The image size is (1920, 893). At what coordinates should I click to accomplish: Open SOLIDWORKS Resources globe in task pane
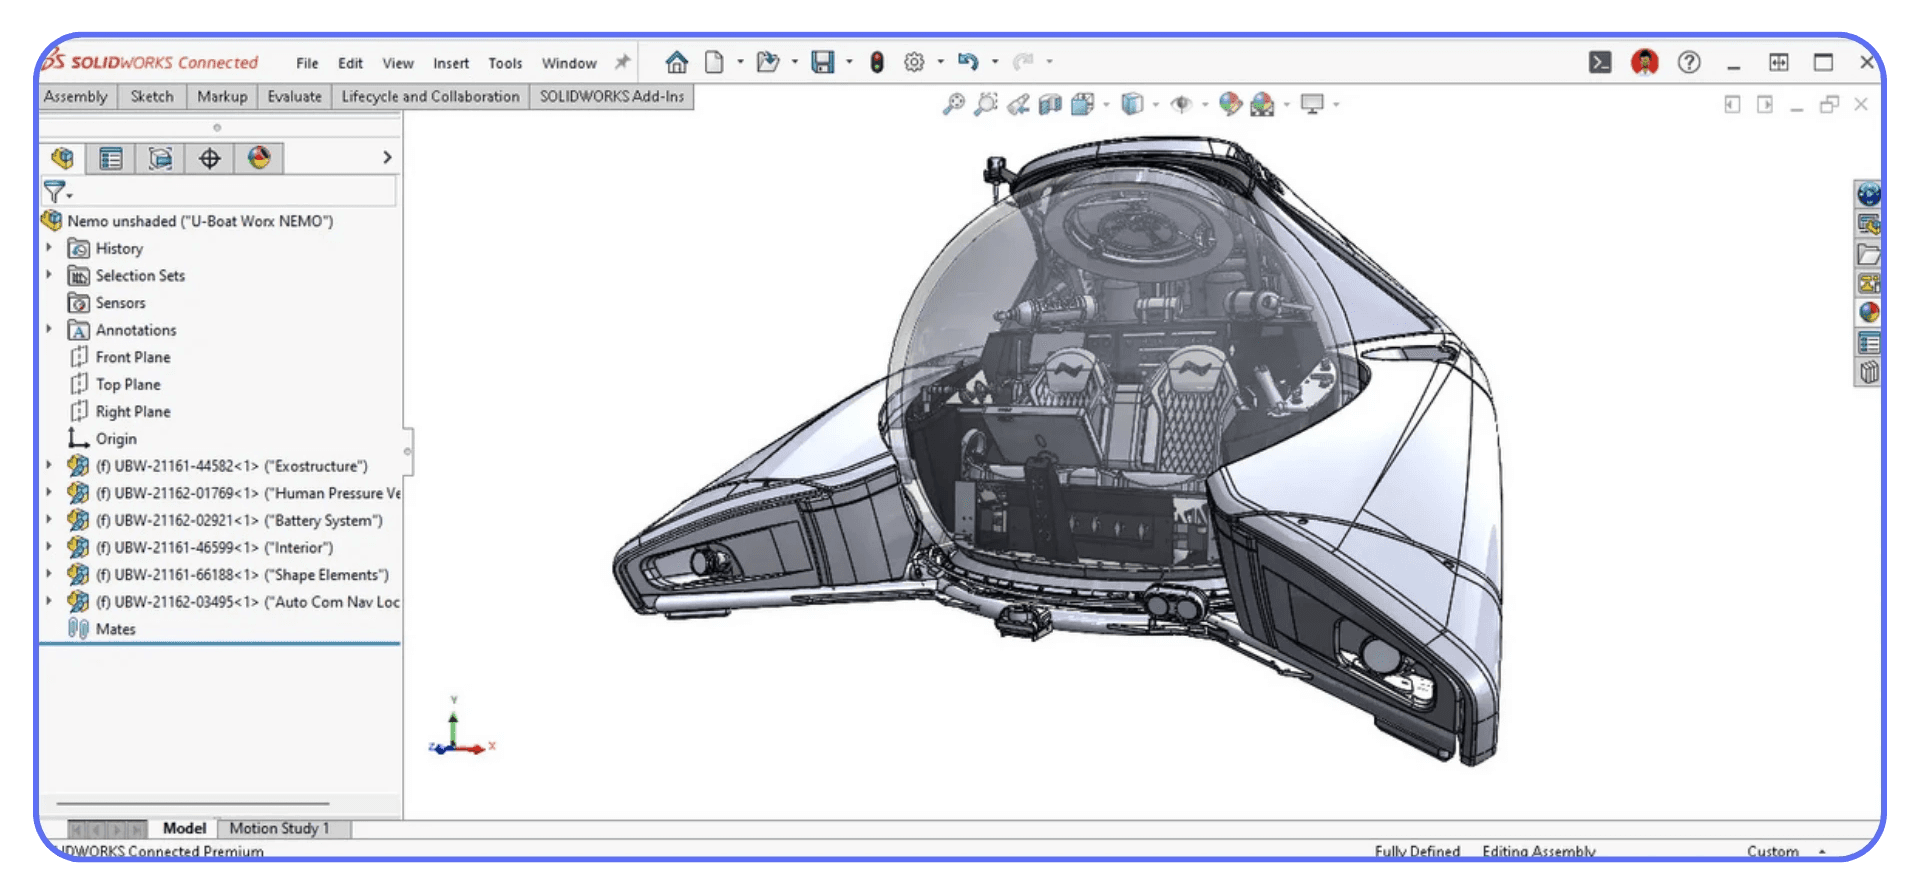(1868, 194)
